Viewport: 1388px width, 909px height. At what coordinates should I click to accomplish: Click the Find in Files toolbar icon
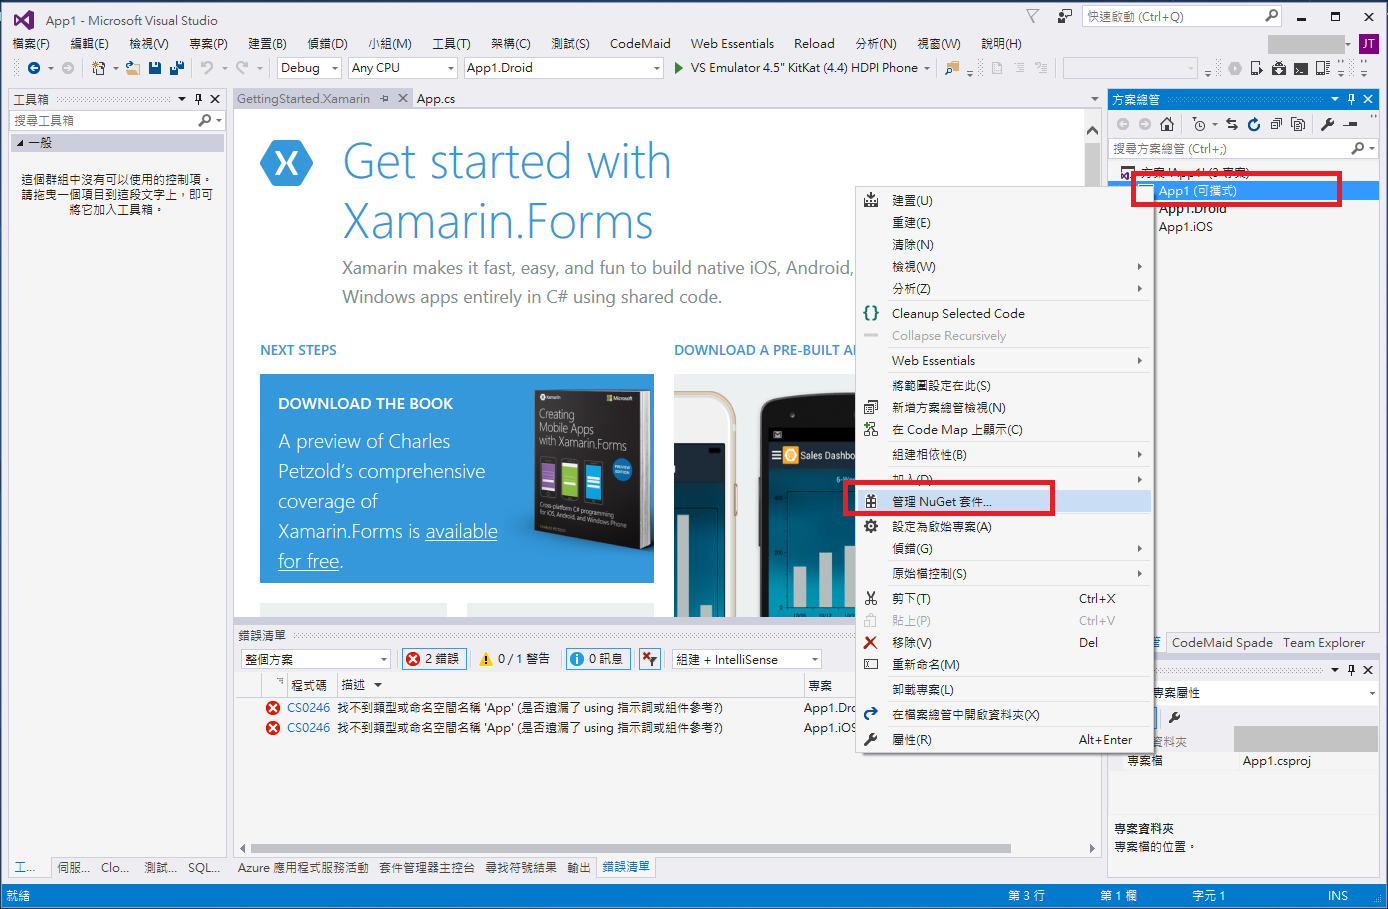click(x=952, y=68)
